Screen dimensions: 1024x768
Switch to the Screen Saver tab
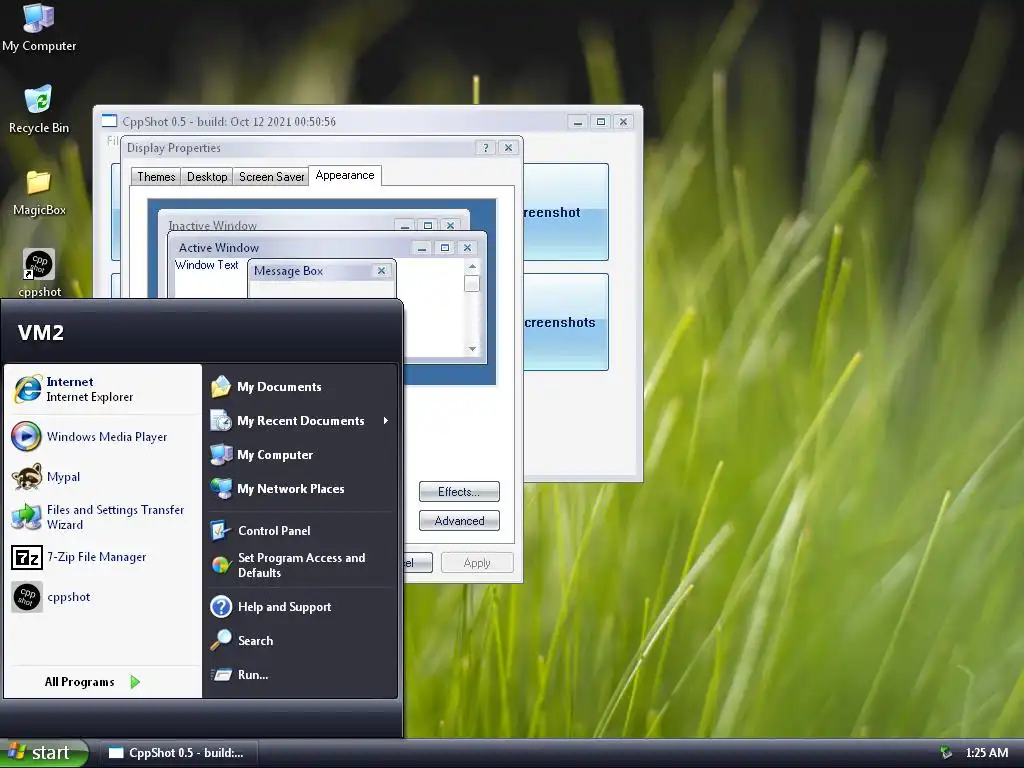click(271, 176)
